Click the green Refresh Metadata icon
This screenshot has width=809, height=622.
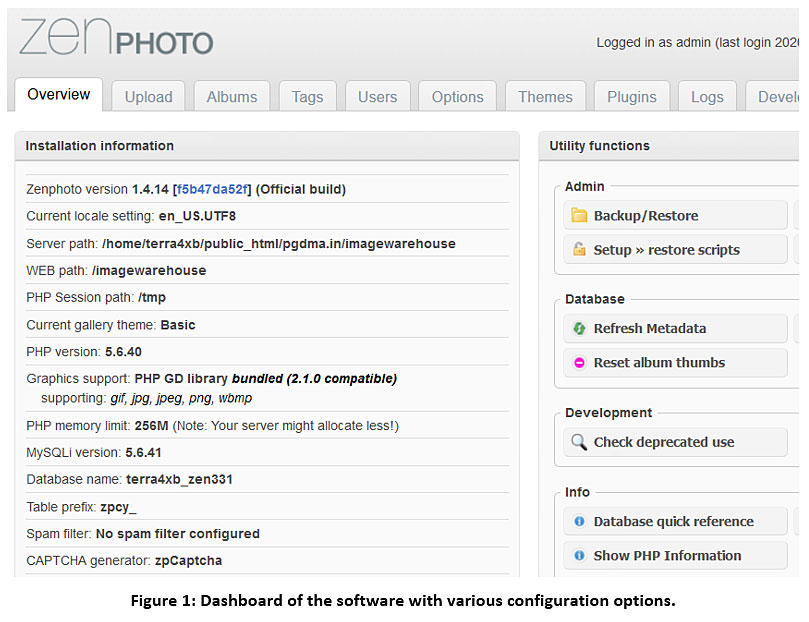tap(579, 329)
